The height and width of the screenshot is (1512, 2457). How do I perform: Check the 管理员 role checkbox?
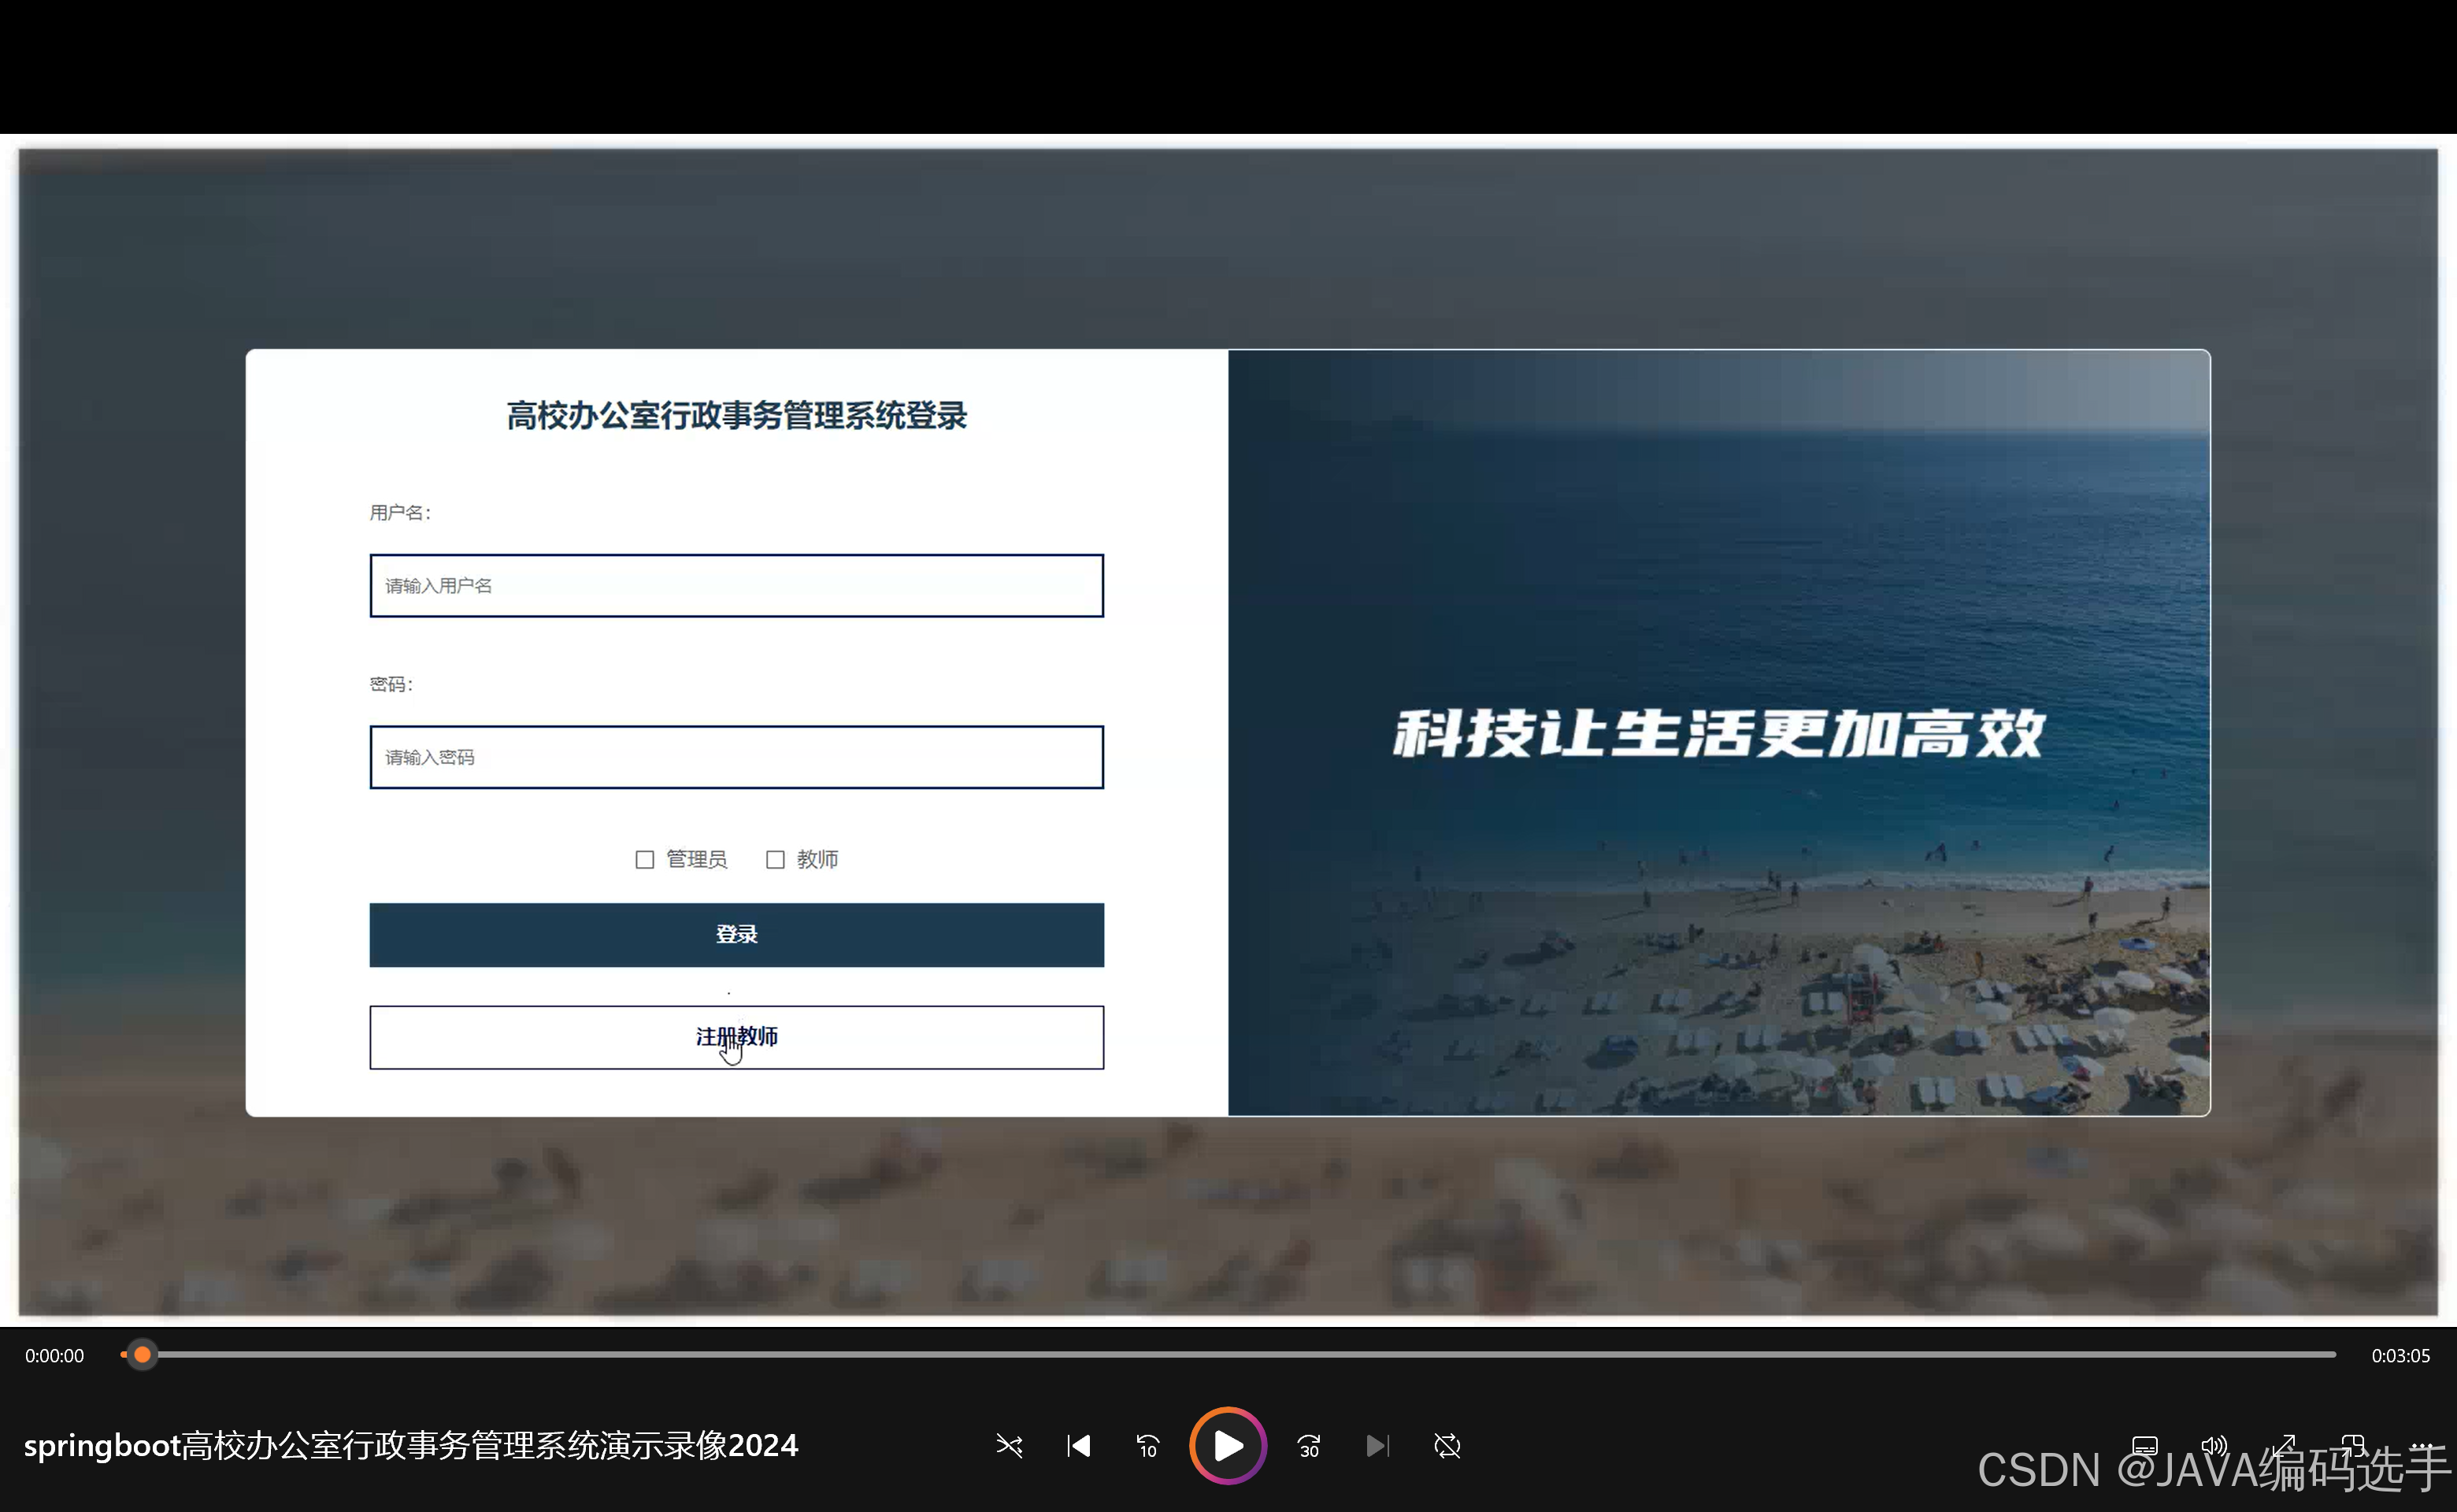(x=645, y=859)
